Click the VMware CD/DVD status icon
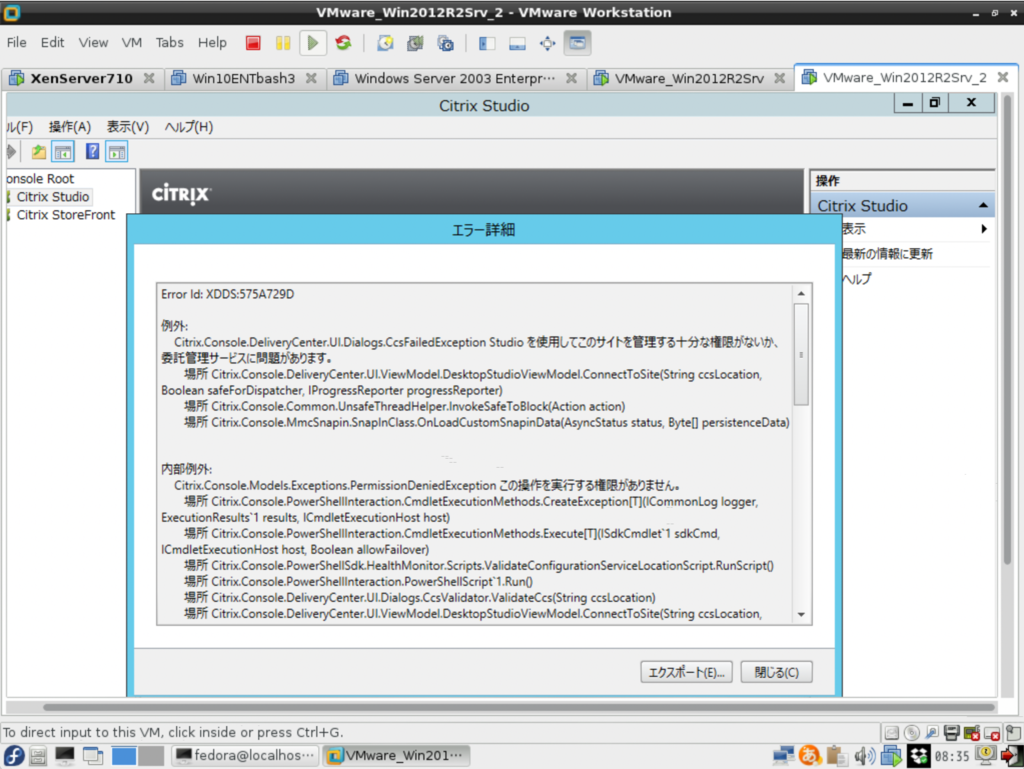1024x769 pixels. pyautogui.click(x=912, y=733)
